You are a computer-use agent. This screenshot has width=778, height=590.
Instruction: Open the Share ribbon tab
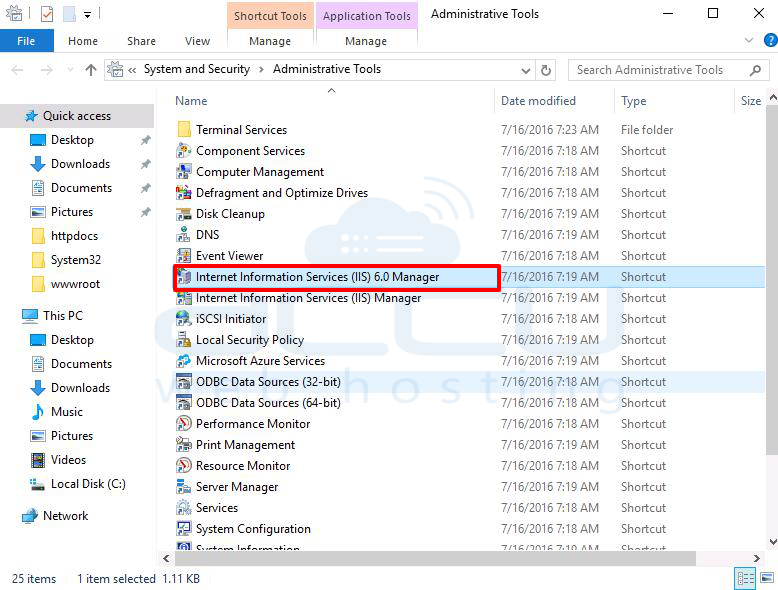[x=141, y=41]
